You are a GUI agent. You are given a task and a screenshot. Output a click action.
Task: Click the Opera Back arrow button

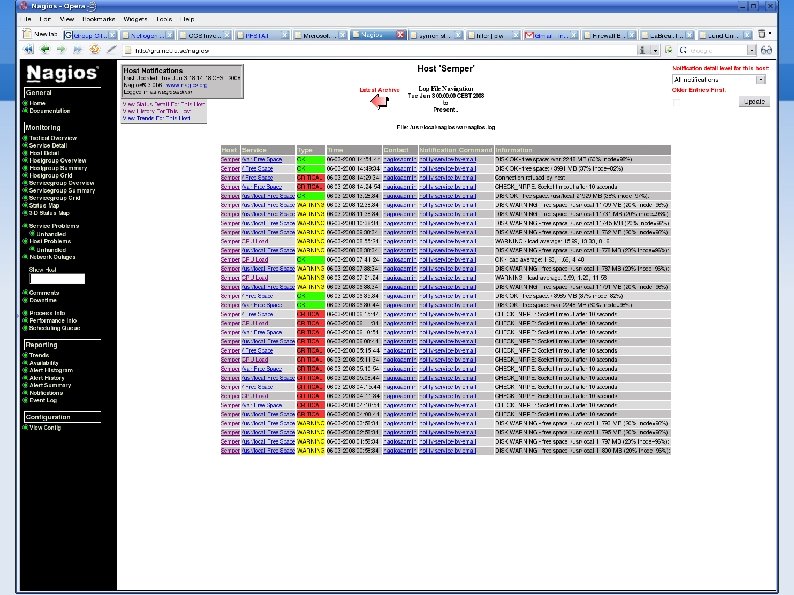[45, 50]
